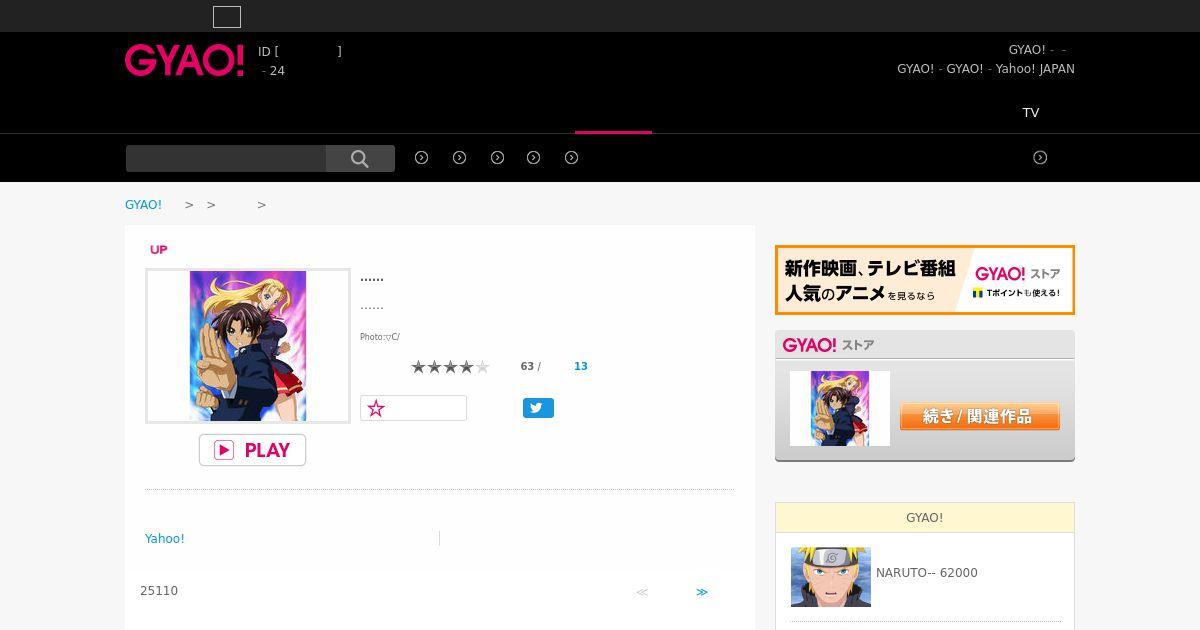This screenshot has width=1200, height=630.
Task: Click the header GYAO! link on the top-right line
Action: point(1027,50)
